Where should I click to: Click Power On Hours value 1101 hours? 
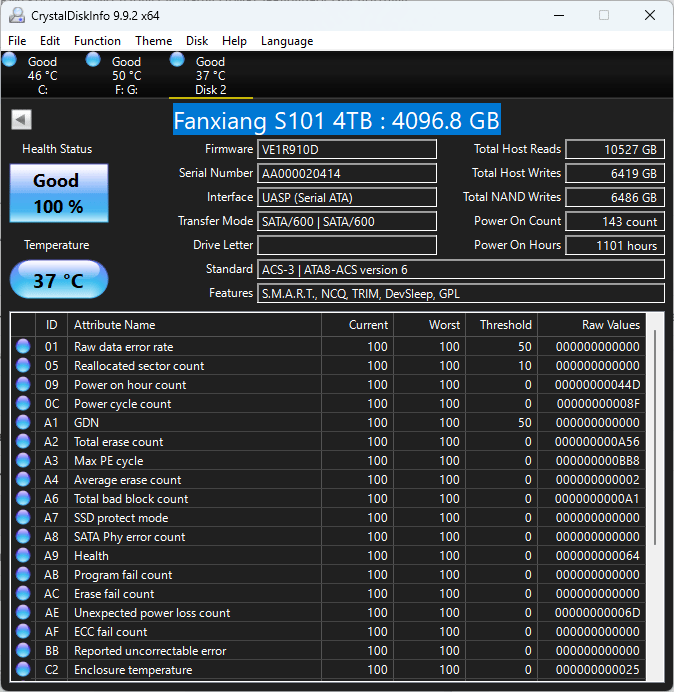click(615, 245)
